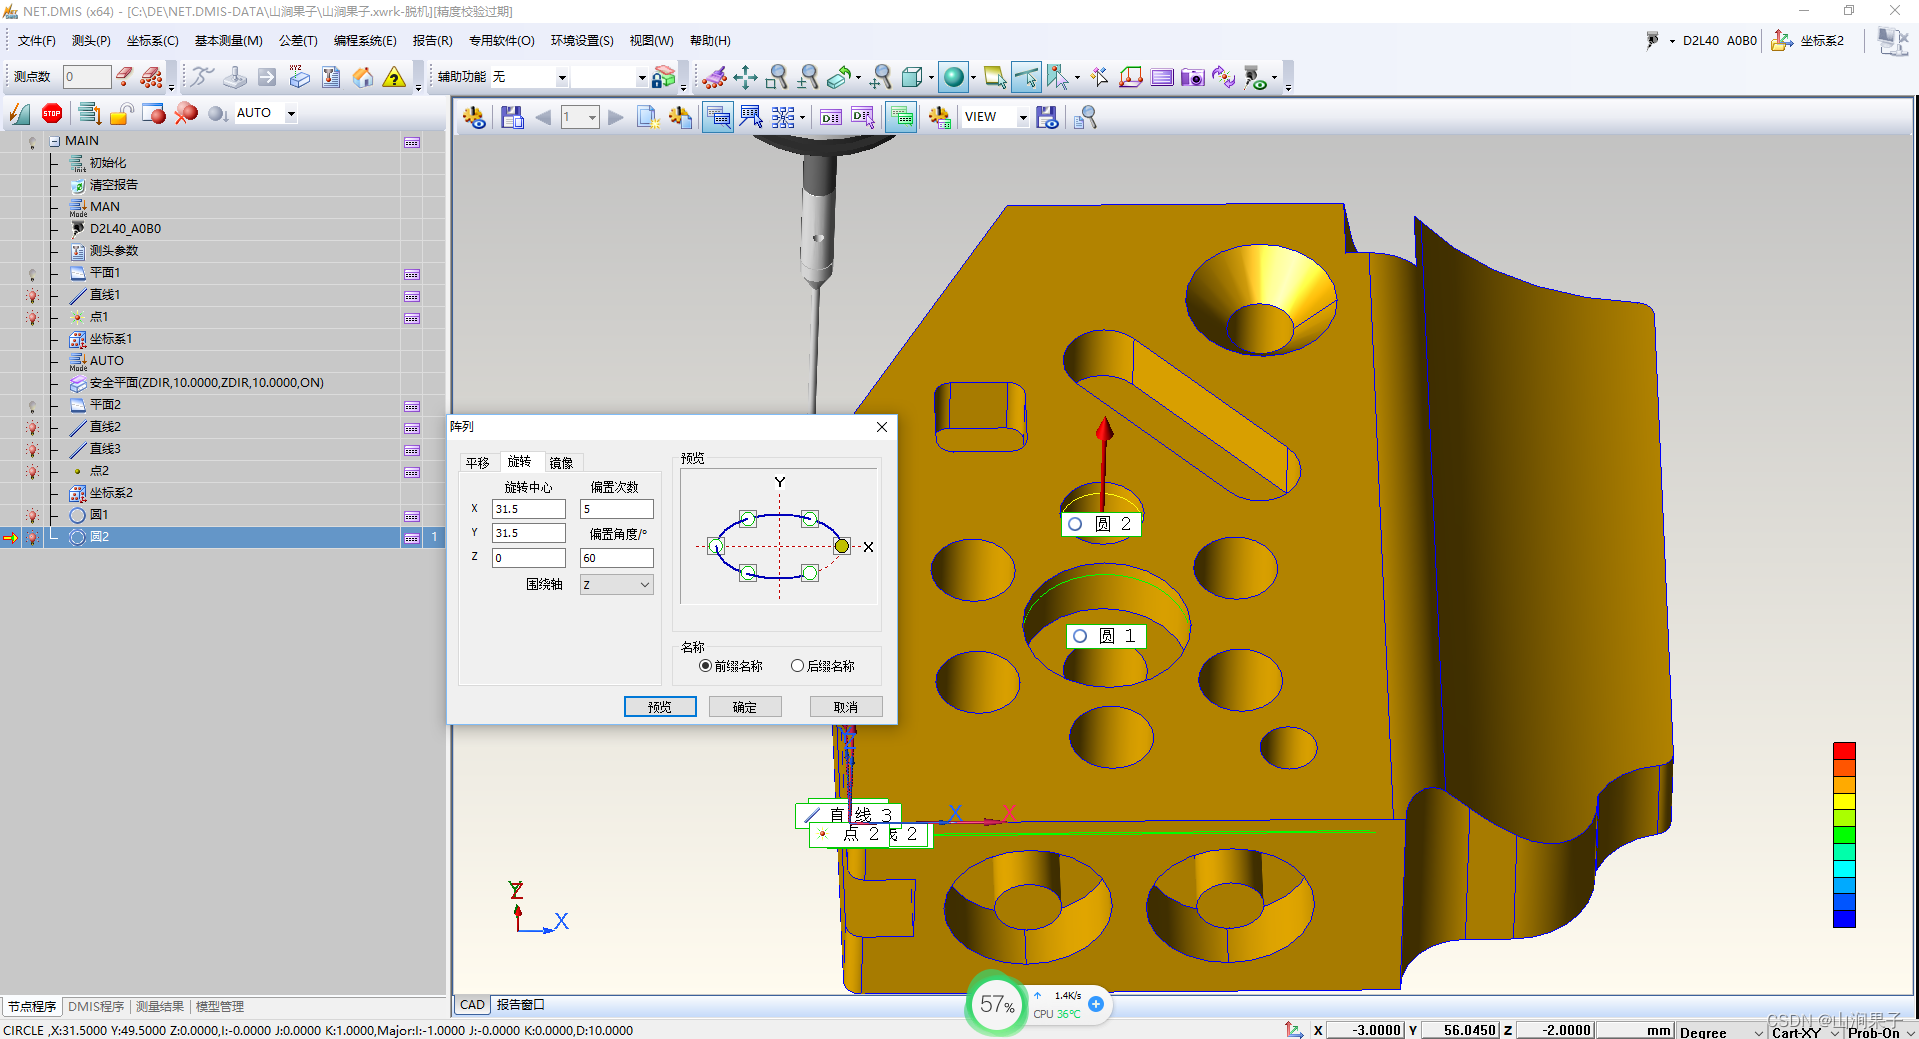Open the 坐标系(C) menu
Screen dimensions: 1919x1039
click(x=152, y=41)
